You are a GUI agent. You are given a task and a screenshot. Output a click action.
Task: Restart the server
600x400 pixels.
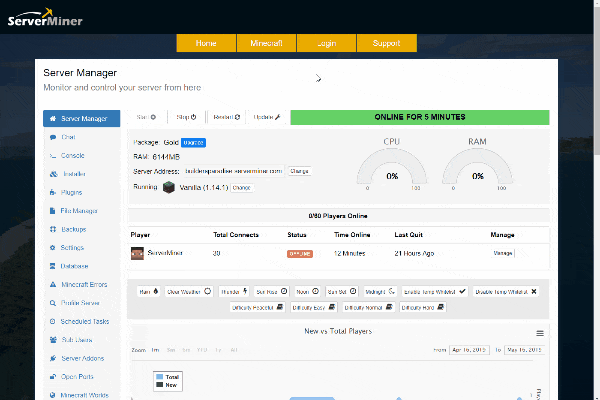point(227,117)
